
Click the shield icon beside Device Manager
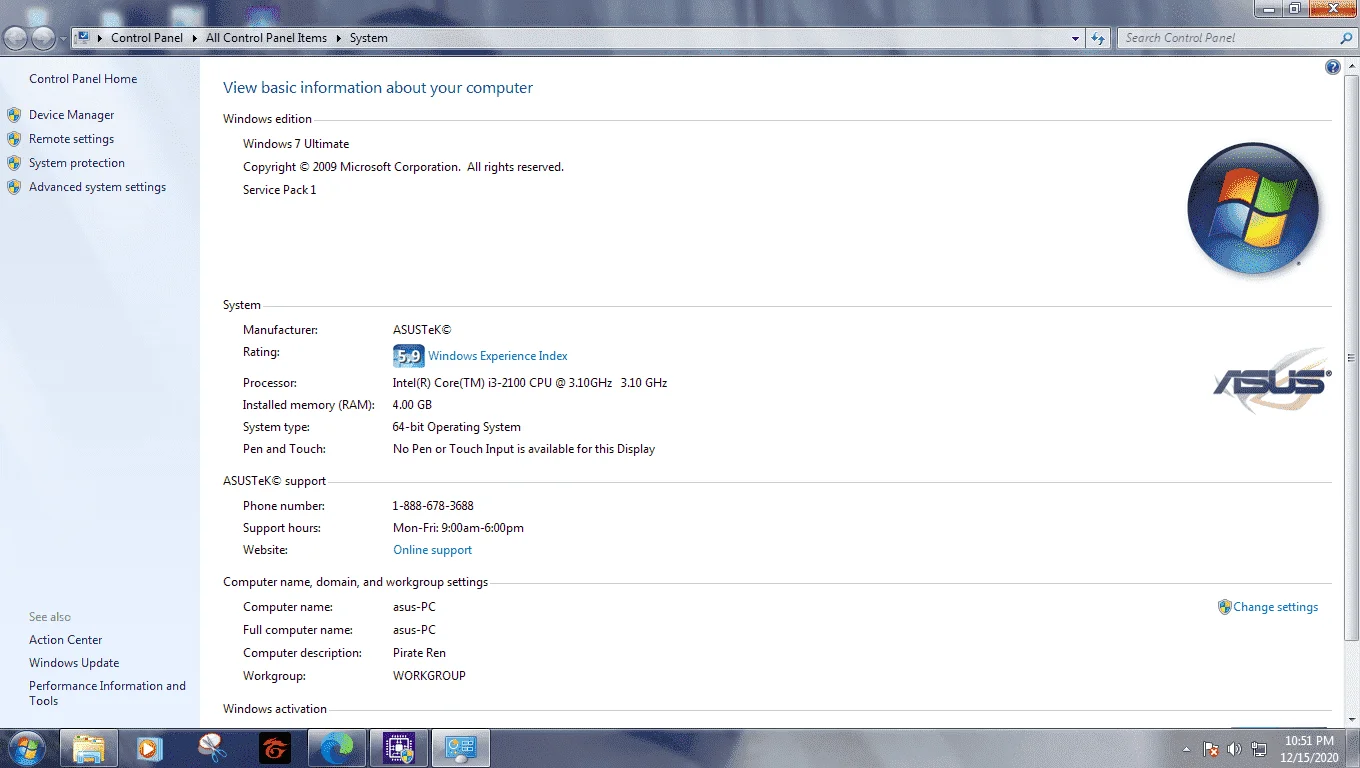point(14,115)
